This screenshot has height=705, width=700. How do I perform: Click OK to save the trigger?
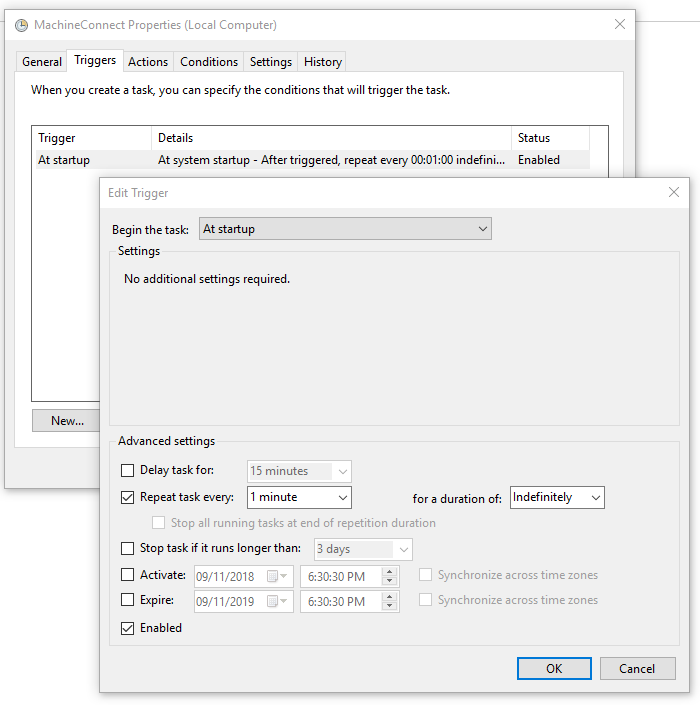pos(554,669)
